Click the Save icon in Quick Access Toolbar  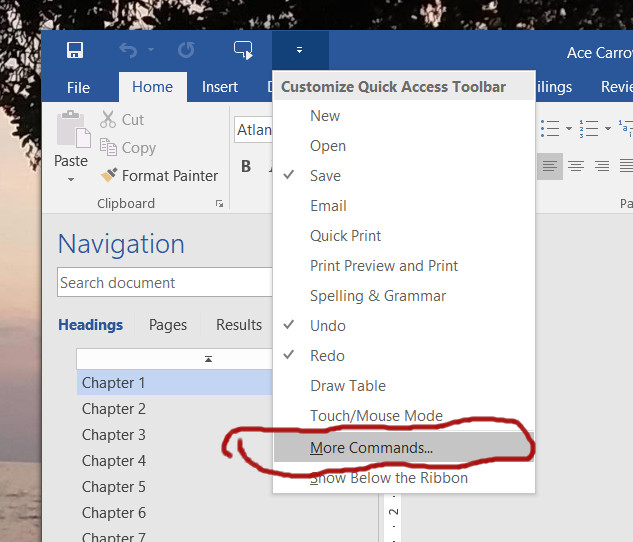pyautogui.click(x=75, y=50)
